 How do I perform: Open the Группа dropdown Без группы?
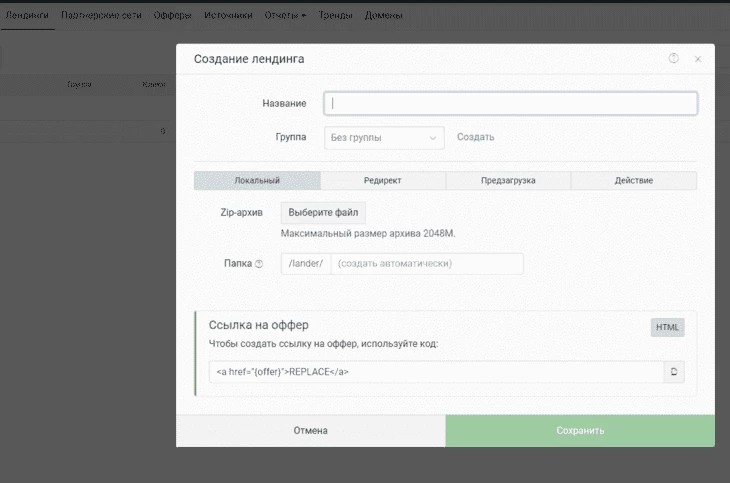click(x=384, y=138)
